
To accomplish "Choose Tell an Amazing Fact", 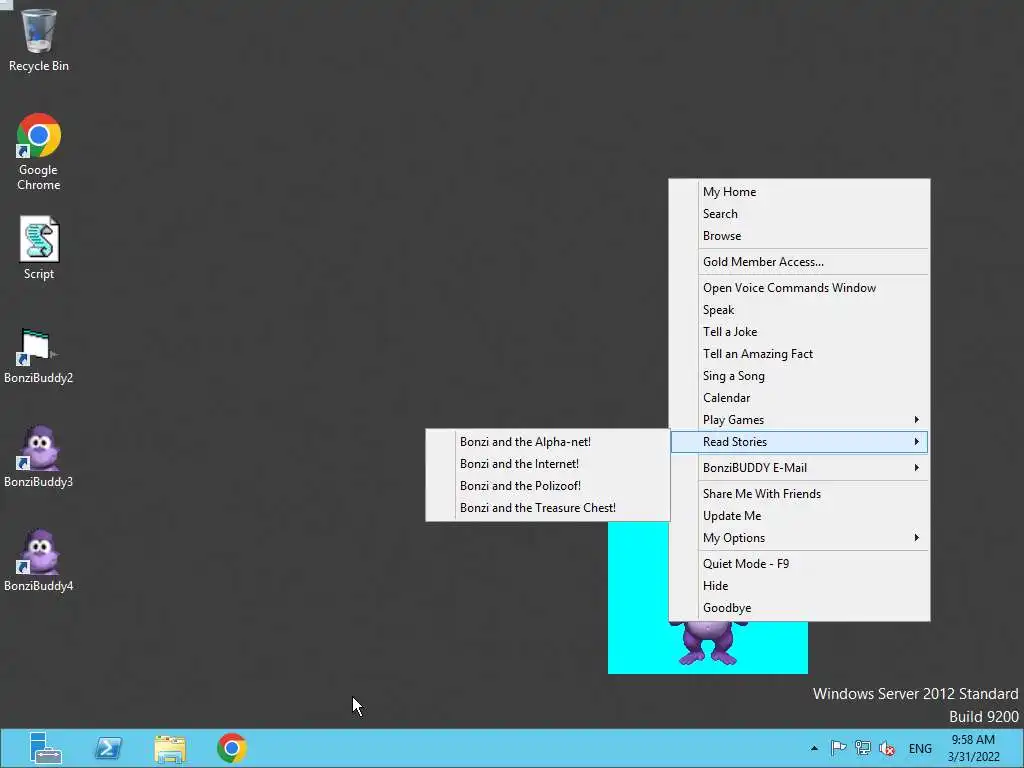I will [x=799, y=354].
